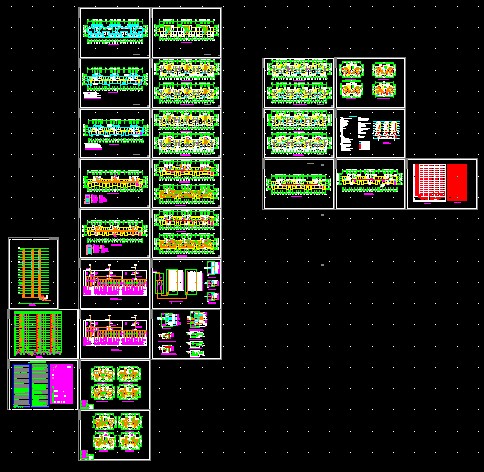Click the upper four-unit-plan sheet in the left column
Image resolution: width=484 pixels, height=472 pixels.
[x=115, y=385]
